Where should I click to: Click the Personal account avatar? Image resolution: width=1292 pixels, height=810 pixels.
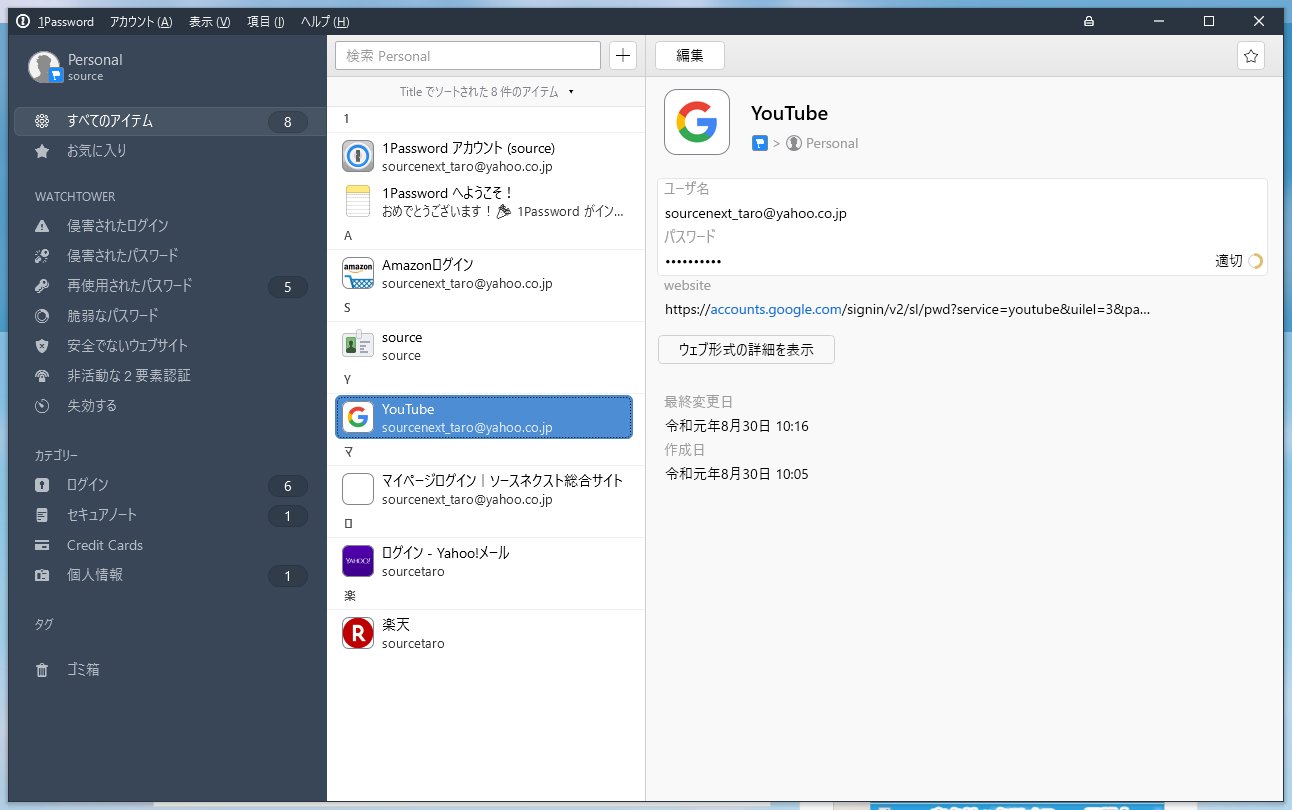(x=45, y=67)
